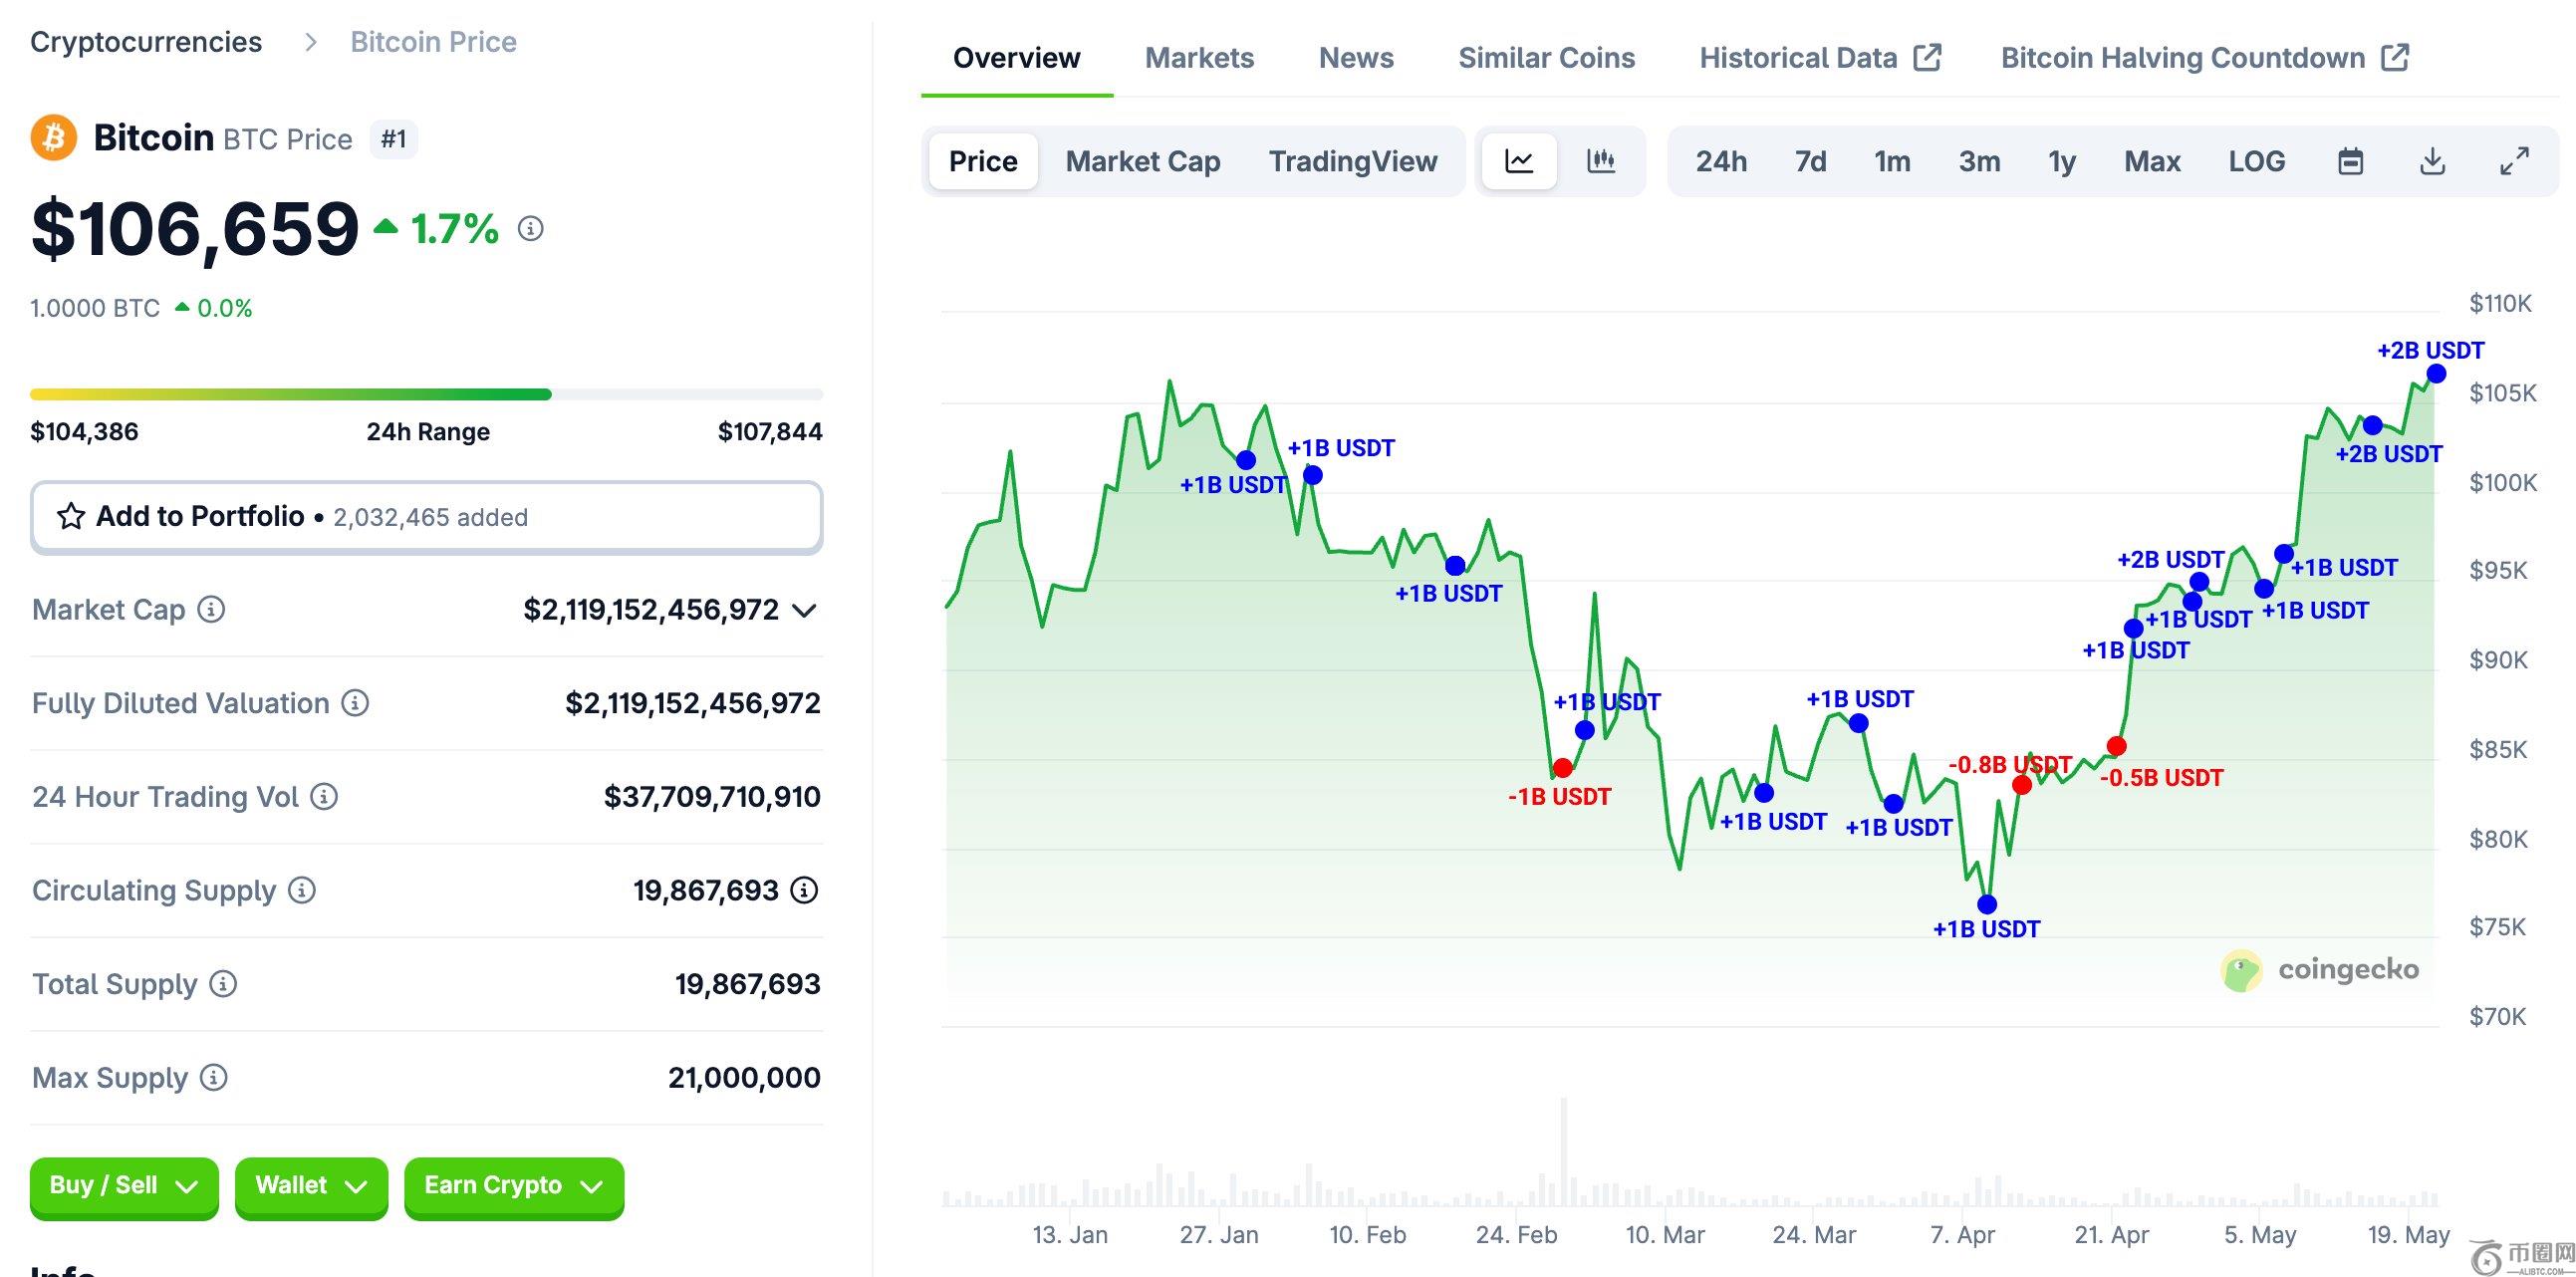Expand the Market Cap value chevron
The image size is (2576, 1277).
pyautogui.click(x=804, y=610)
